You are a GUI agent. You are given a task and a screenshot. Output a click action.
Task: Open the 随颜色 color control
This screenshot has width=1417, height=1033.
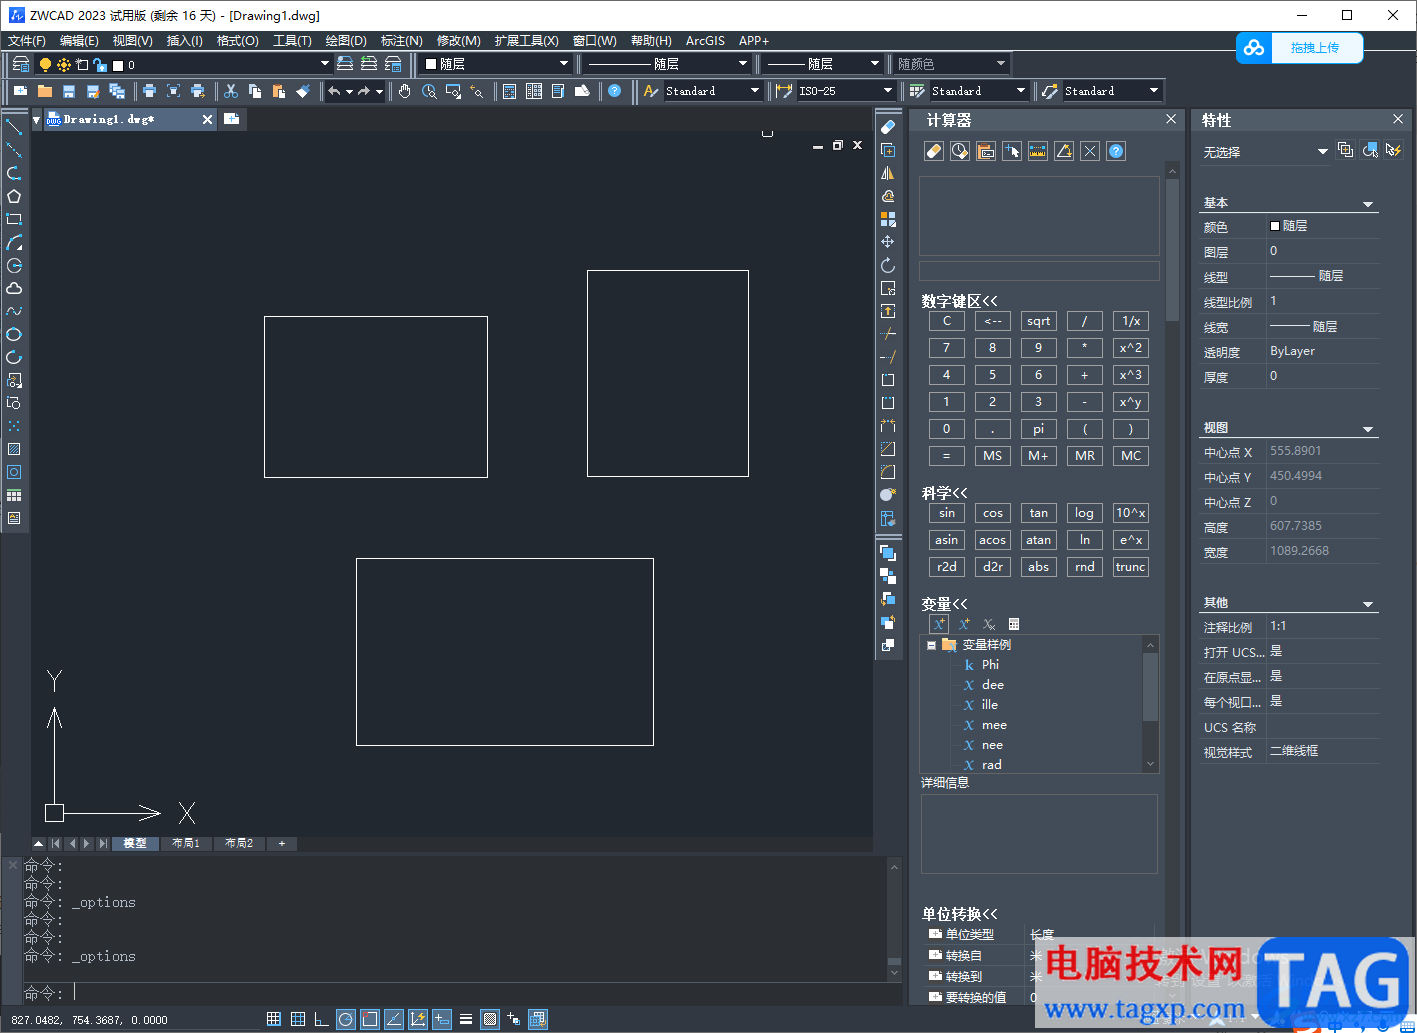coord(951,64)
